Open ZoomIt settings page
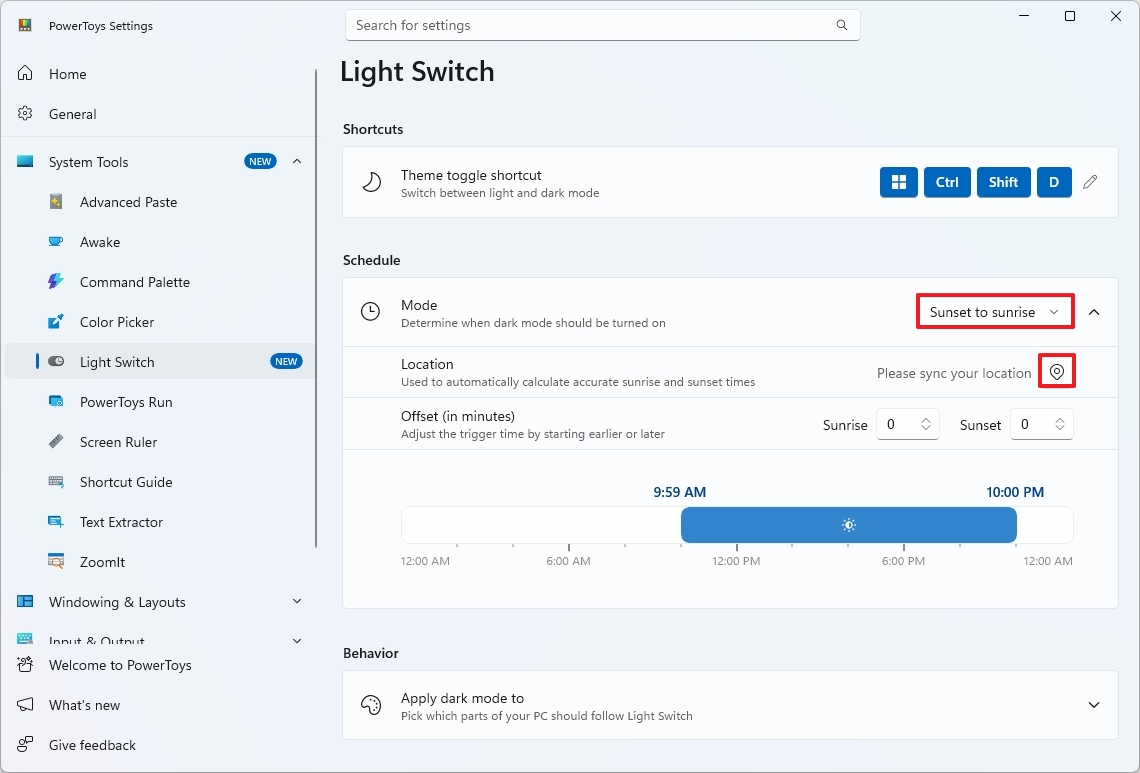The image size is (1140, 773). 102,562
